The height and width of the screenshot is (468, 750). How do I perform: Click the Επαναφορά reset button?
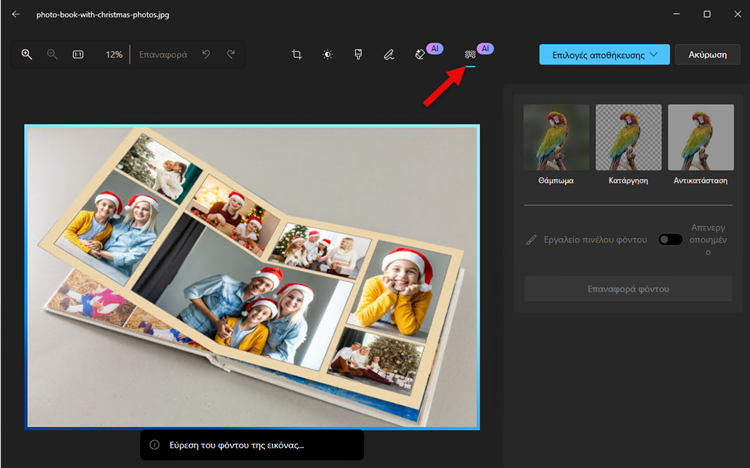pos(162,54)
